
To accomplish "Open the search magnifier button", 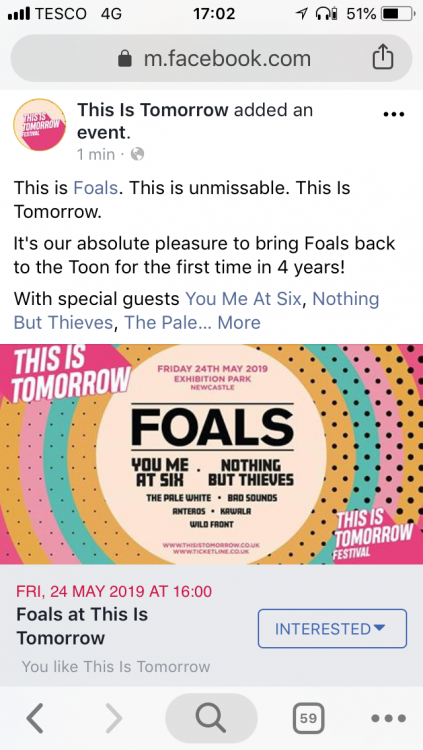I will [x=211, y=718].
